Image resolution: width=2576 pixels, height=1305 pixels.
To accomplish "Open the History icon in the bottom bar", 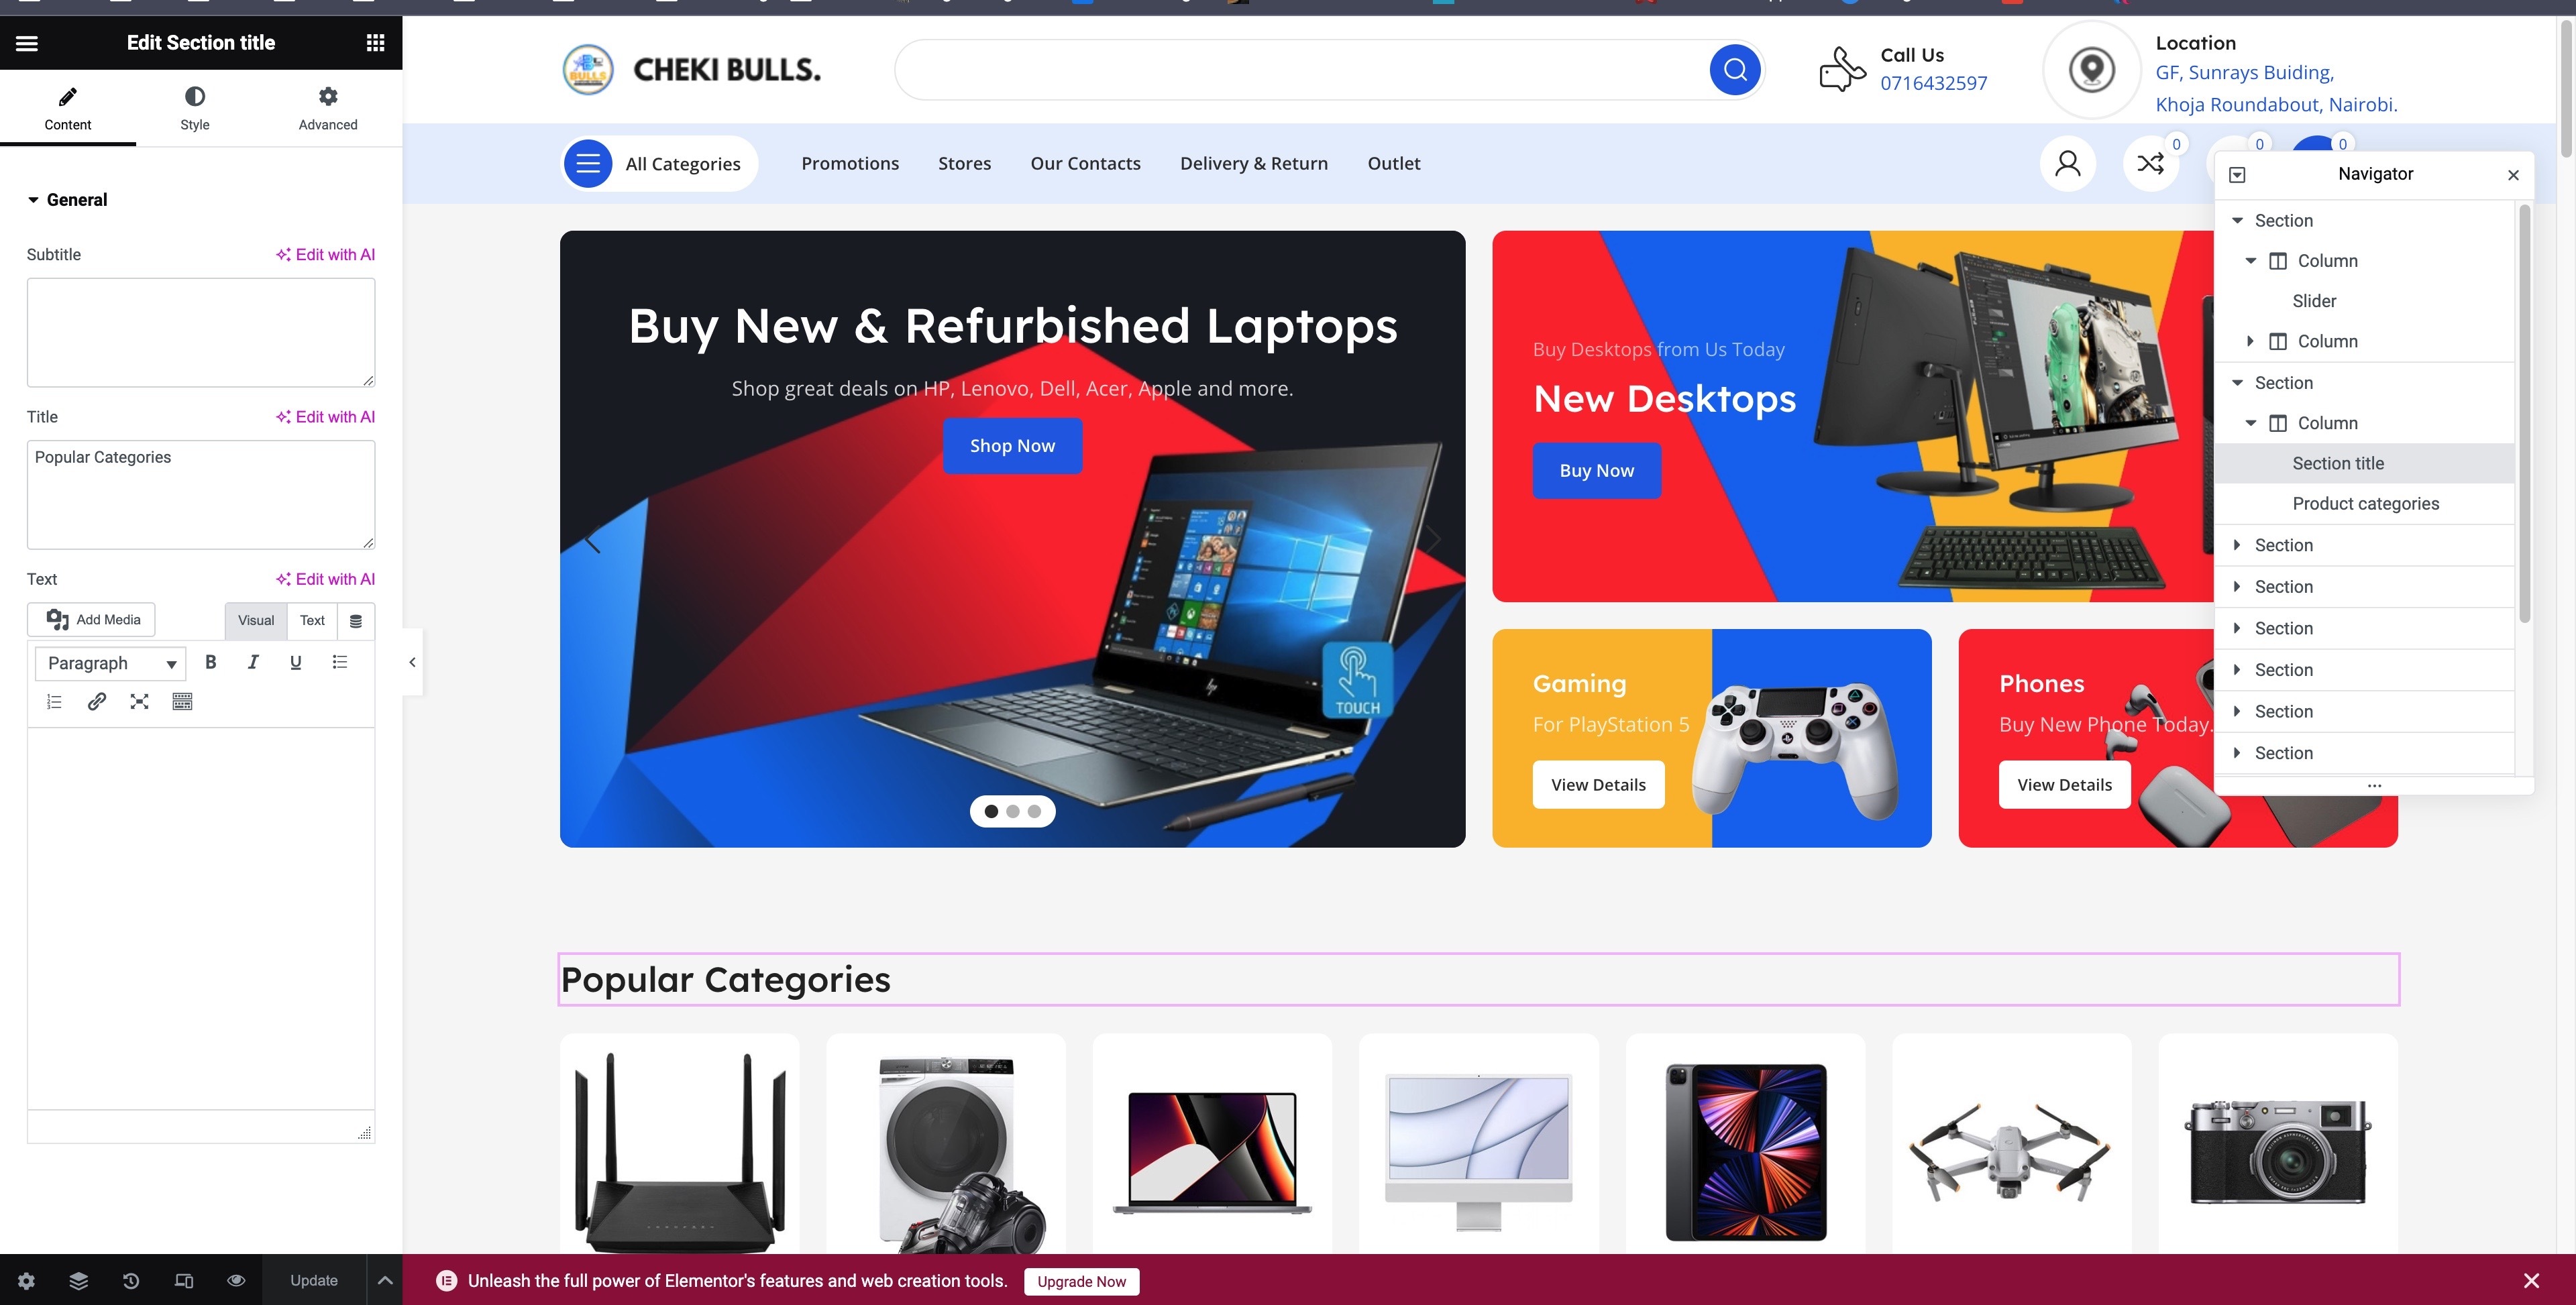I will pos(131,1280).
